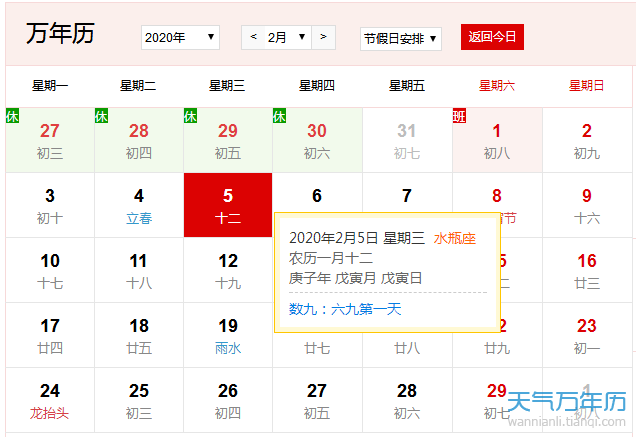
Task: Click the 休 badge on January 29
Action: [191, 116]
